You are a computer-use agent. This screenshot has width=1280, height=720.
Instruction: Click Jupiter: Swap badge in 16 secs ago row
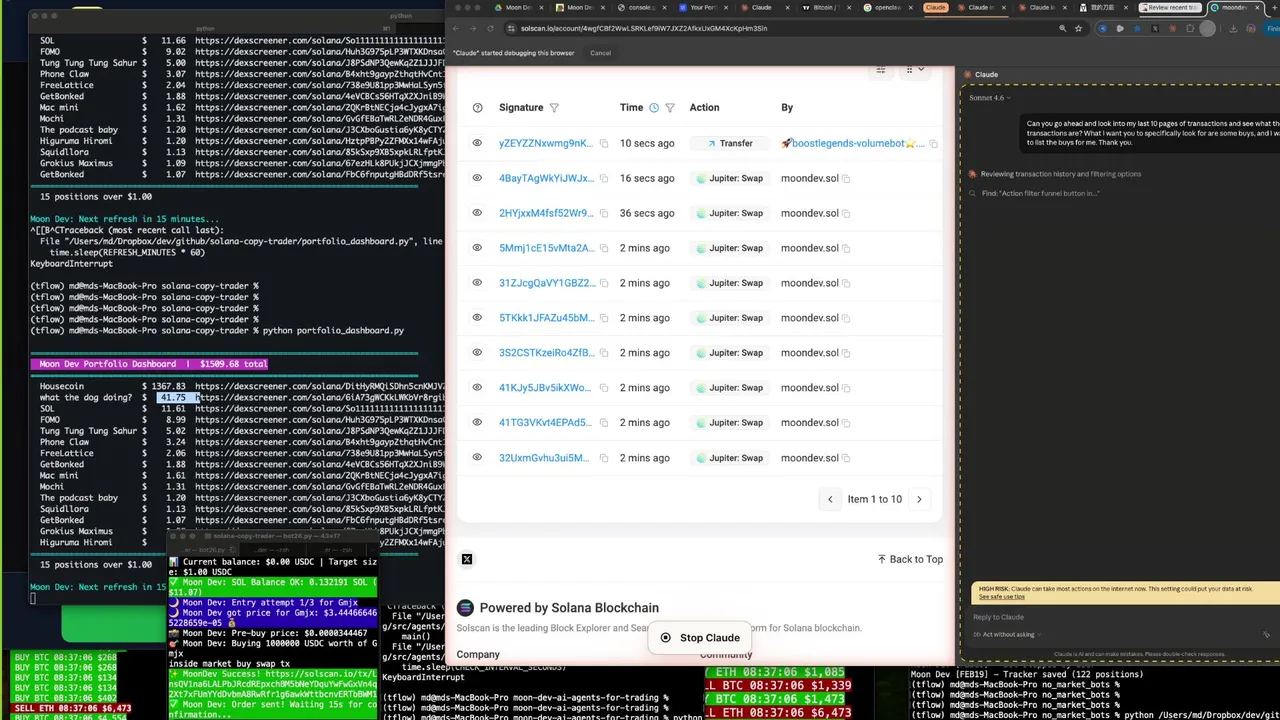click(x=729, y=179)
